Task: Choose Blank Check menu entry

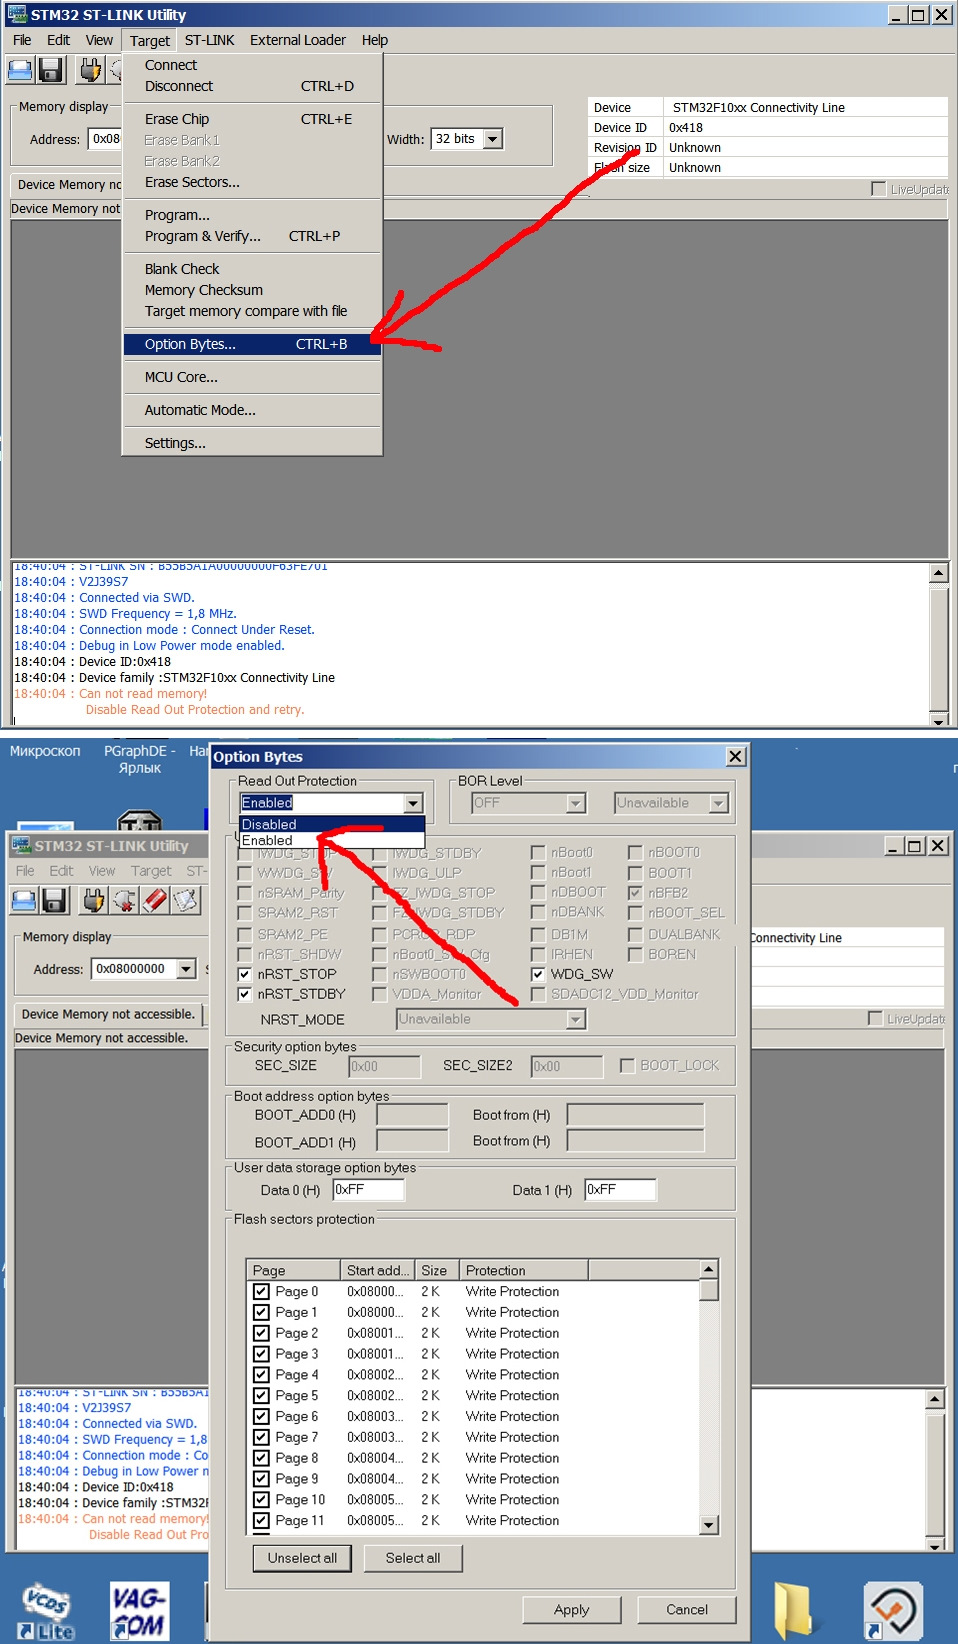Action: [252, 269]
